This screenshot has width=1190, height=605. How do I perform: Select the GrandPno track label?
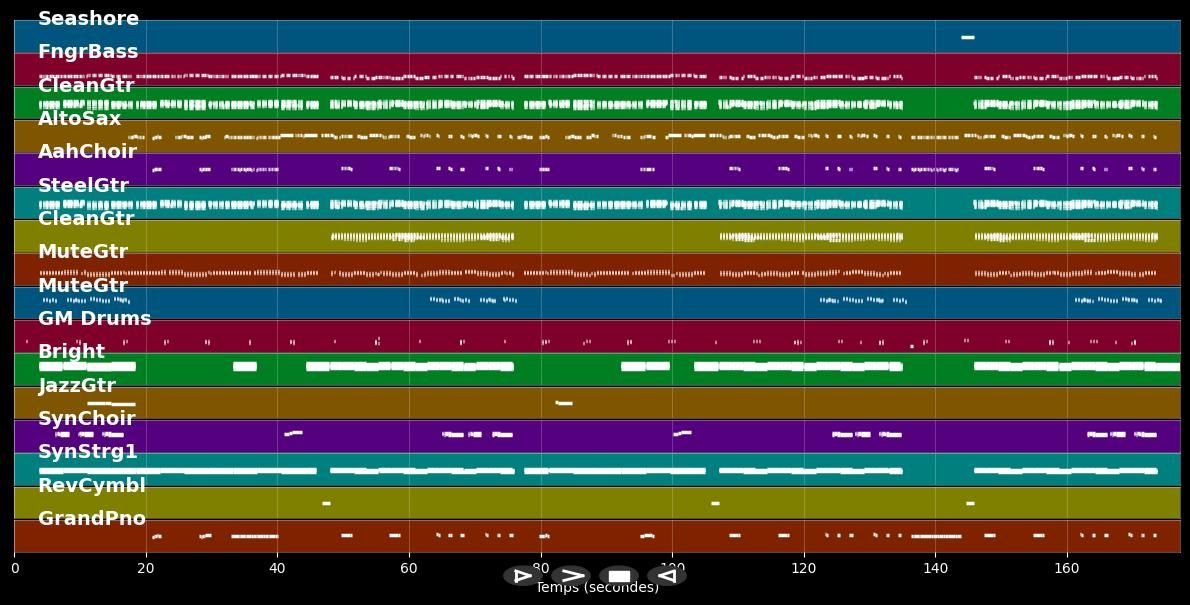(92, 518)
